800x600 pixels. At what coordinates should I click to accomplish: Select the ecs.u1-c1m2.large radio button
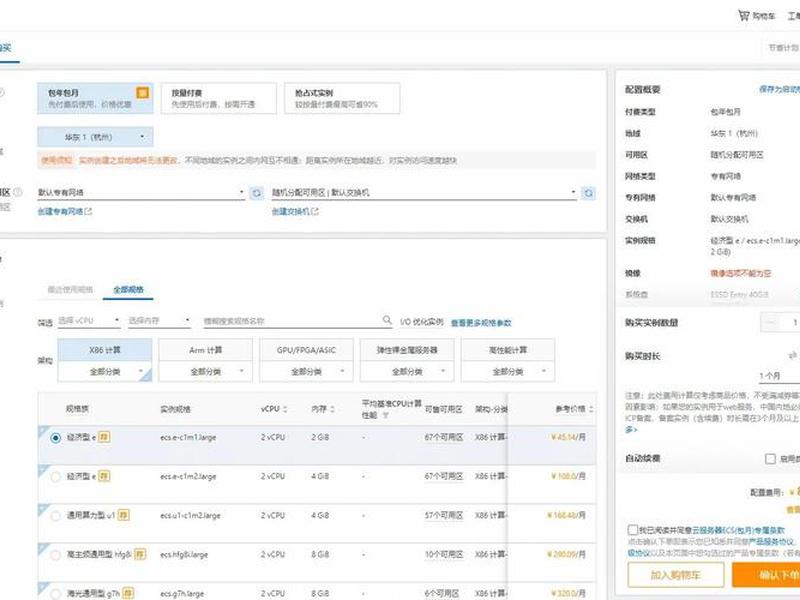coord(56,516)
